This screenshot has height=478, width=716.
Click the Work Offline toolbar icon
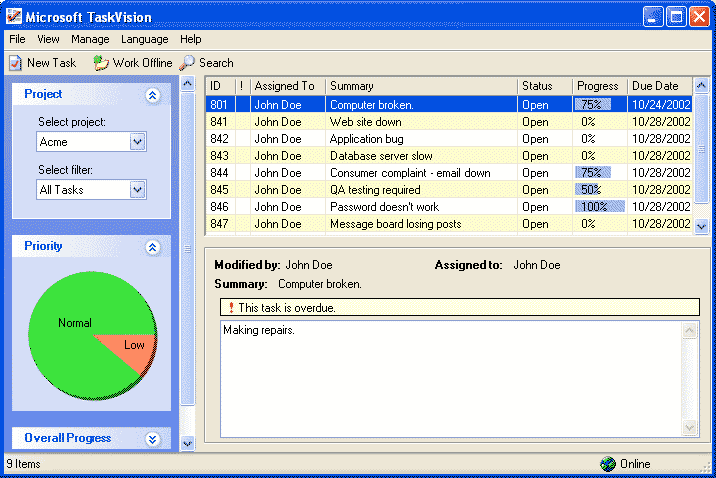[101, 63]
